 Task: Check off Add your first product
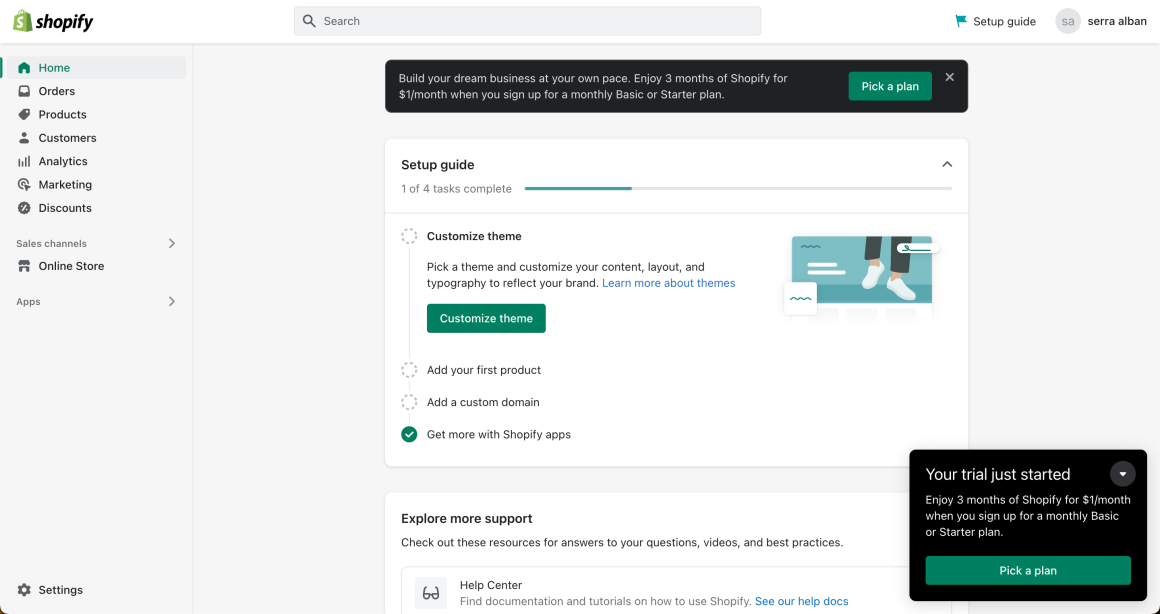click(409, 370)
